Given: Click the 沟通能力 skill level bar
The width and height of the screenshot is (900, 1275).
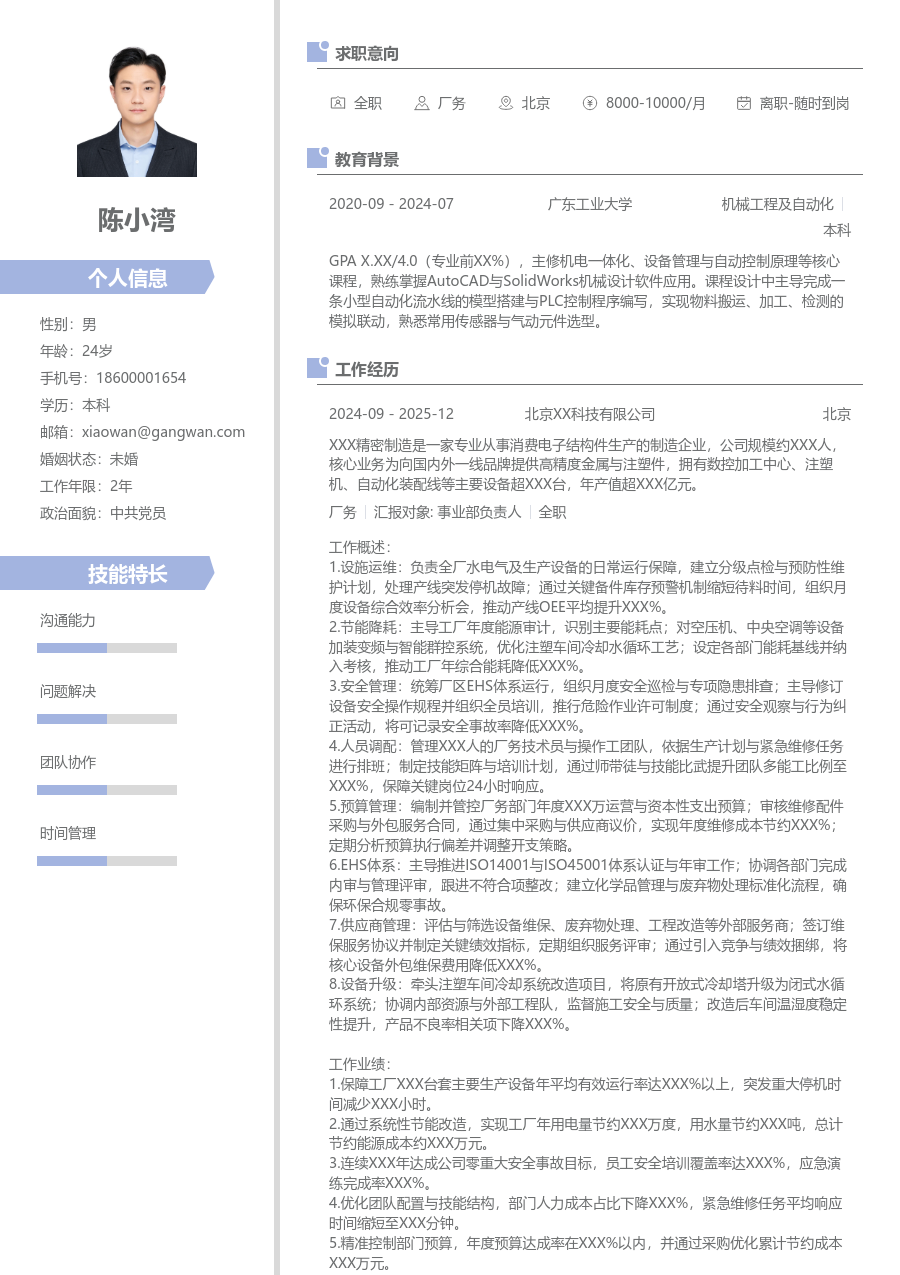Looking at the screenshot, I should coord(107,648).
